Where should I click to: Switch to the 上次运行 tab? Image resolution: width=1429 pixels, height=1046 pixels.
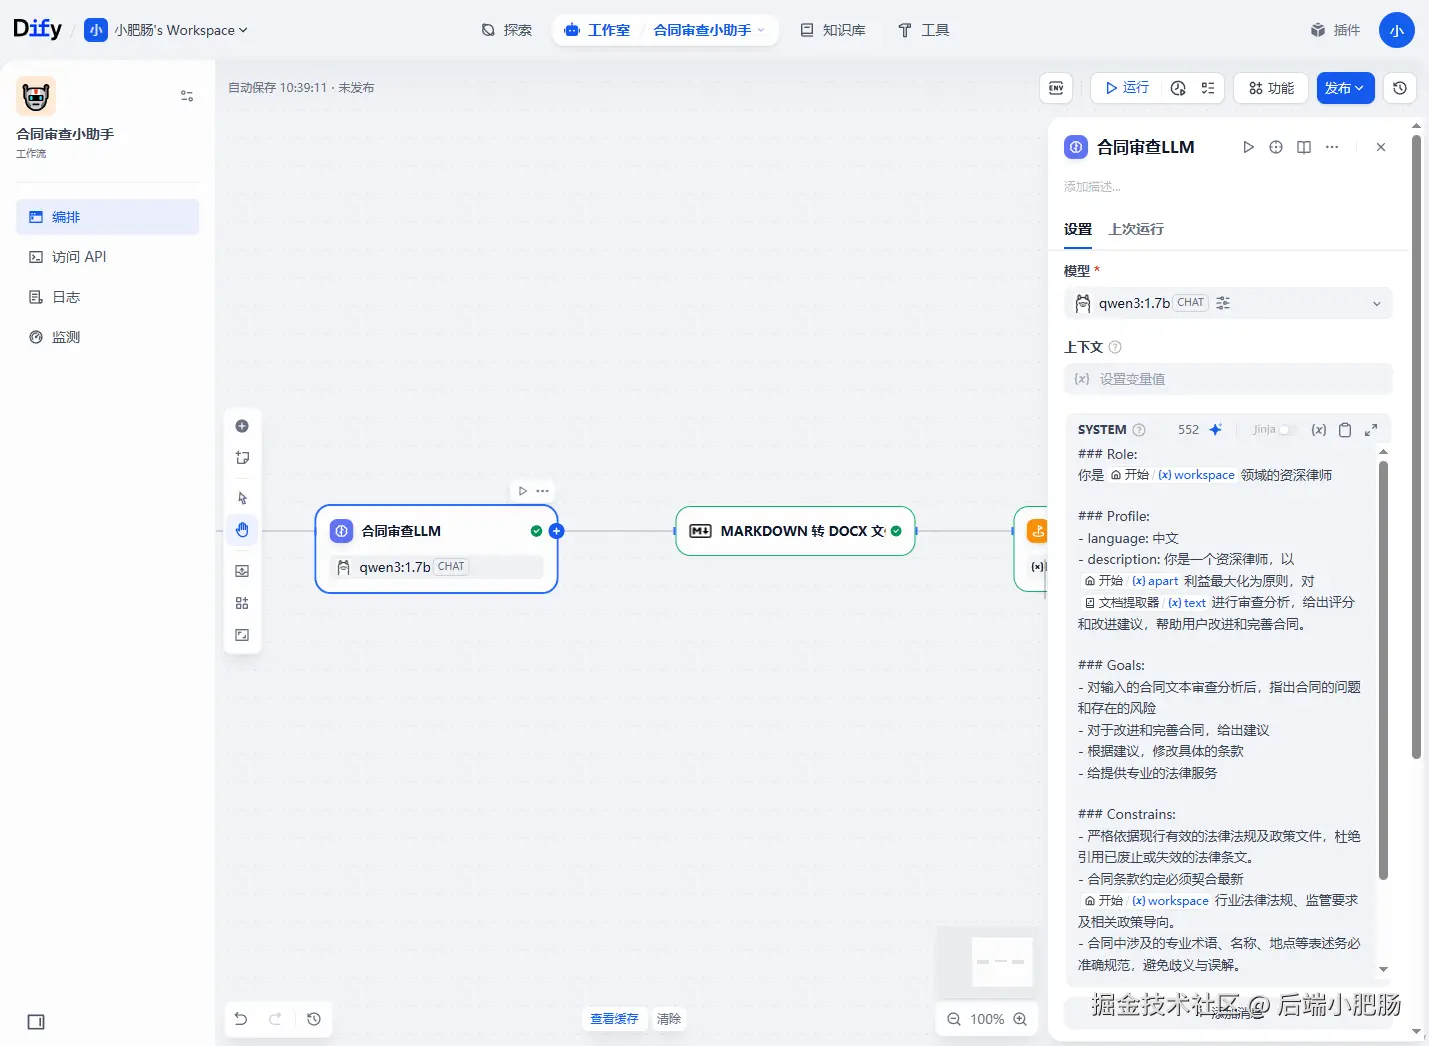pos(1136,229)
